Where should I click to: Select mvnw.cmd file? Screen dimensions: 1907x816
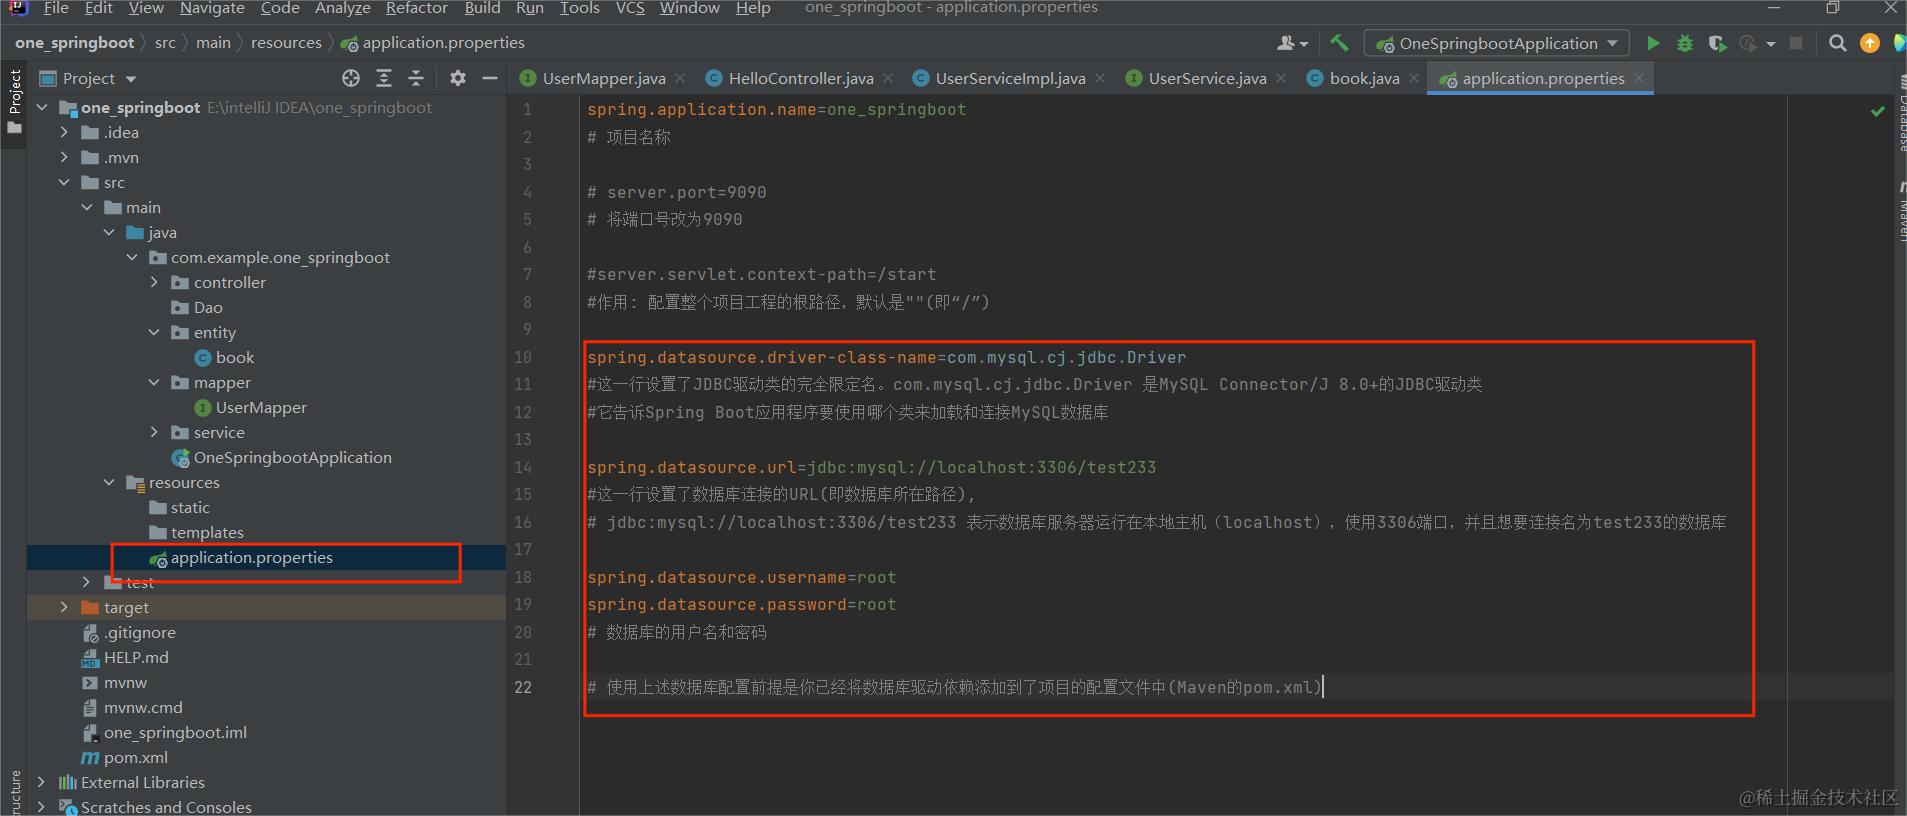[131, 707]
